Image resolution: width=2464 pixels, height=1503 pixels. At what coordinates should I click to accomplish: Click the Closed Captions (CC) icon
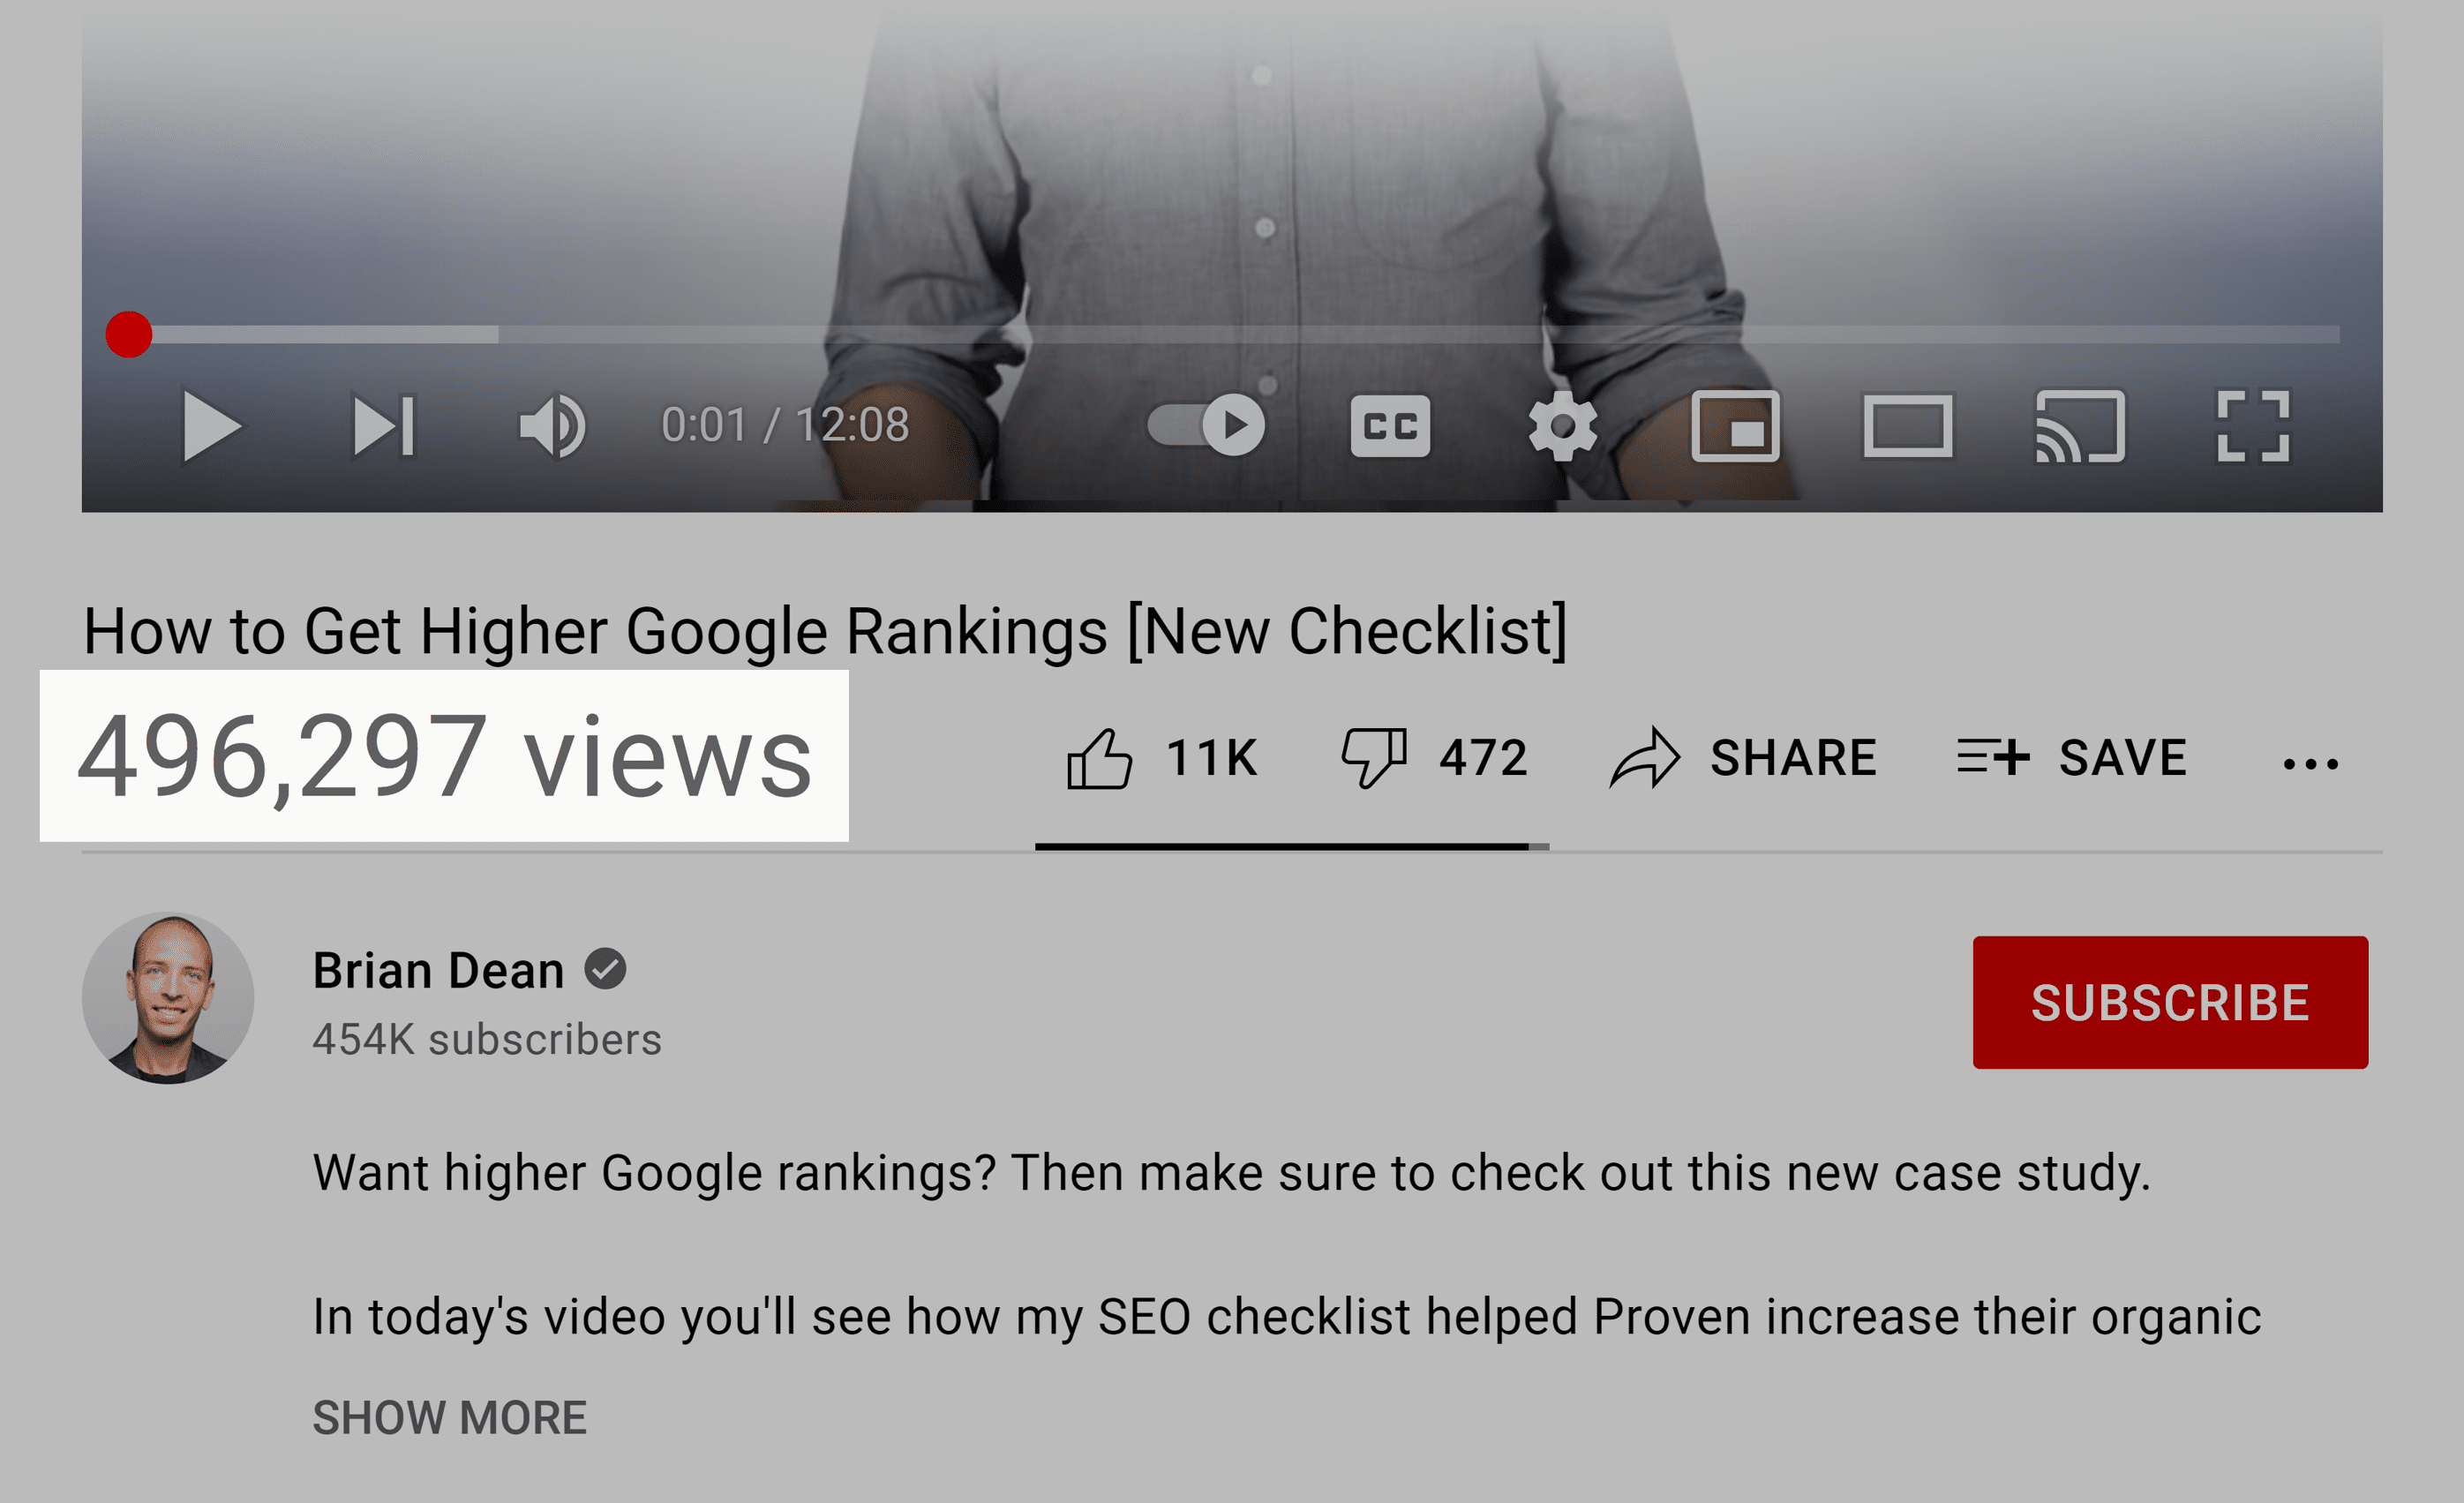(x=1388, y=426)
